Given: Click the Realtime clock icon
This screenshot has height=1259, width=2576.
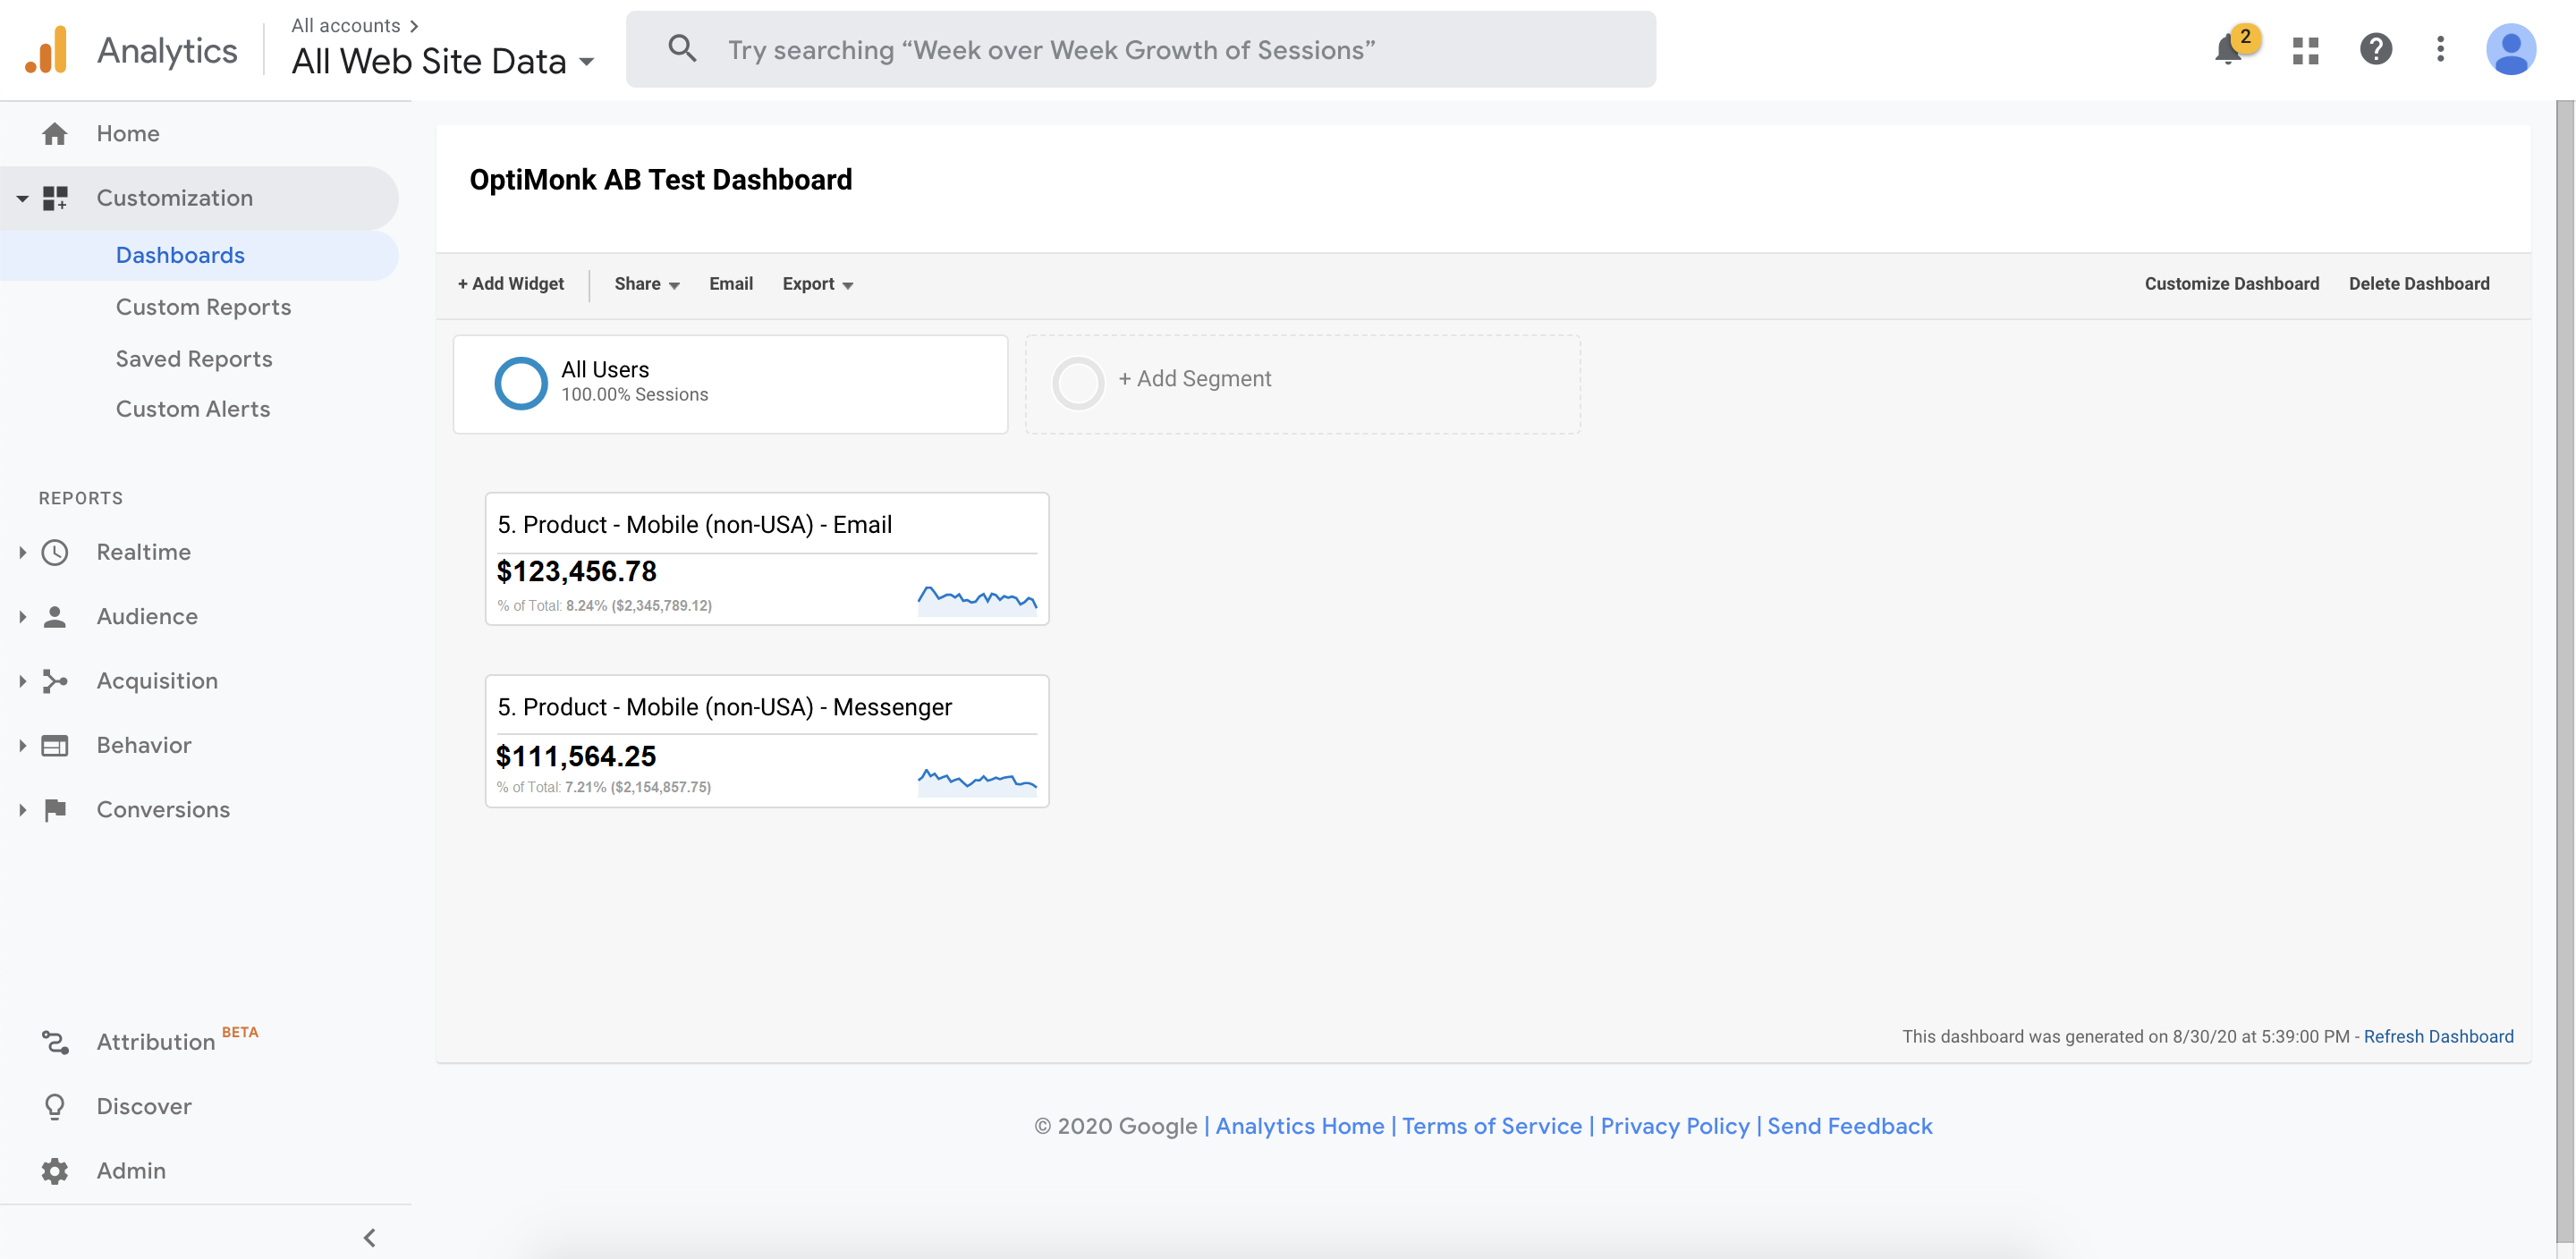Looking at the screenshot, I should click(x=55, y=552).
